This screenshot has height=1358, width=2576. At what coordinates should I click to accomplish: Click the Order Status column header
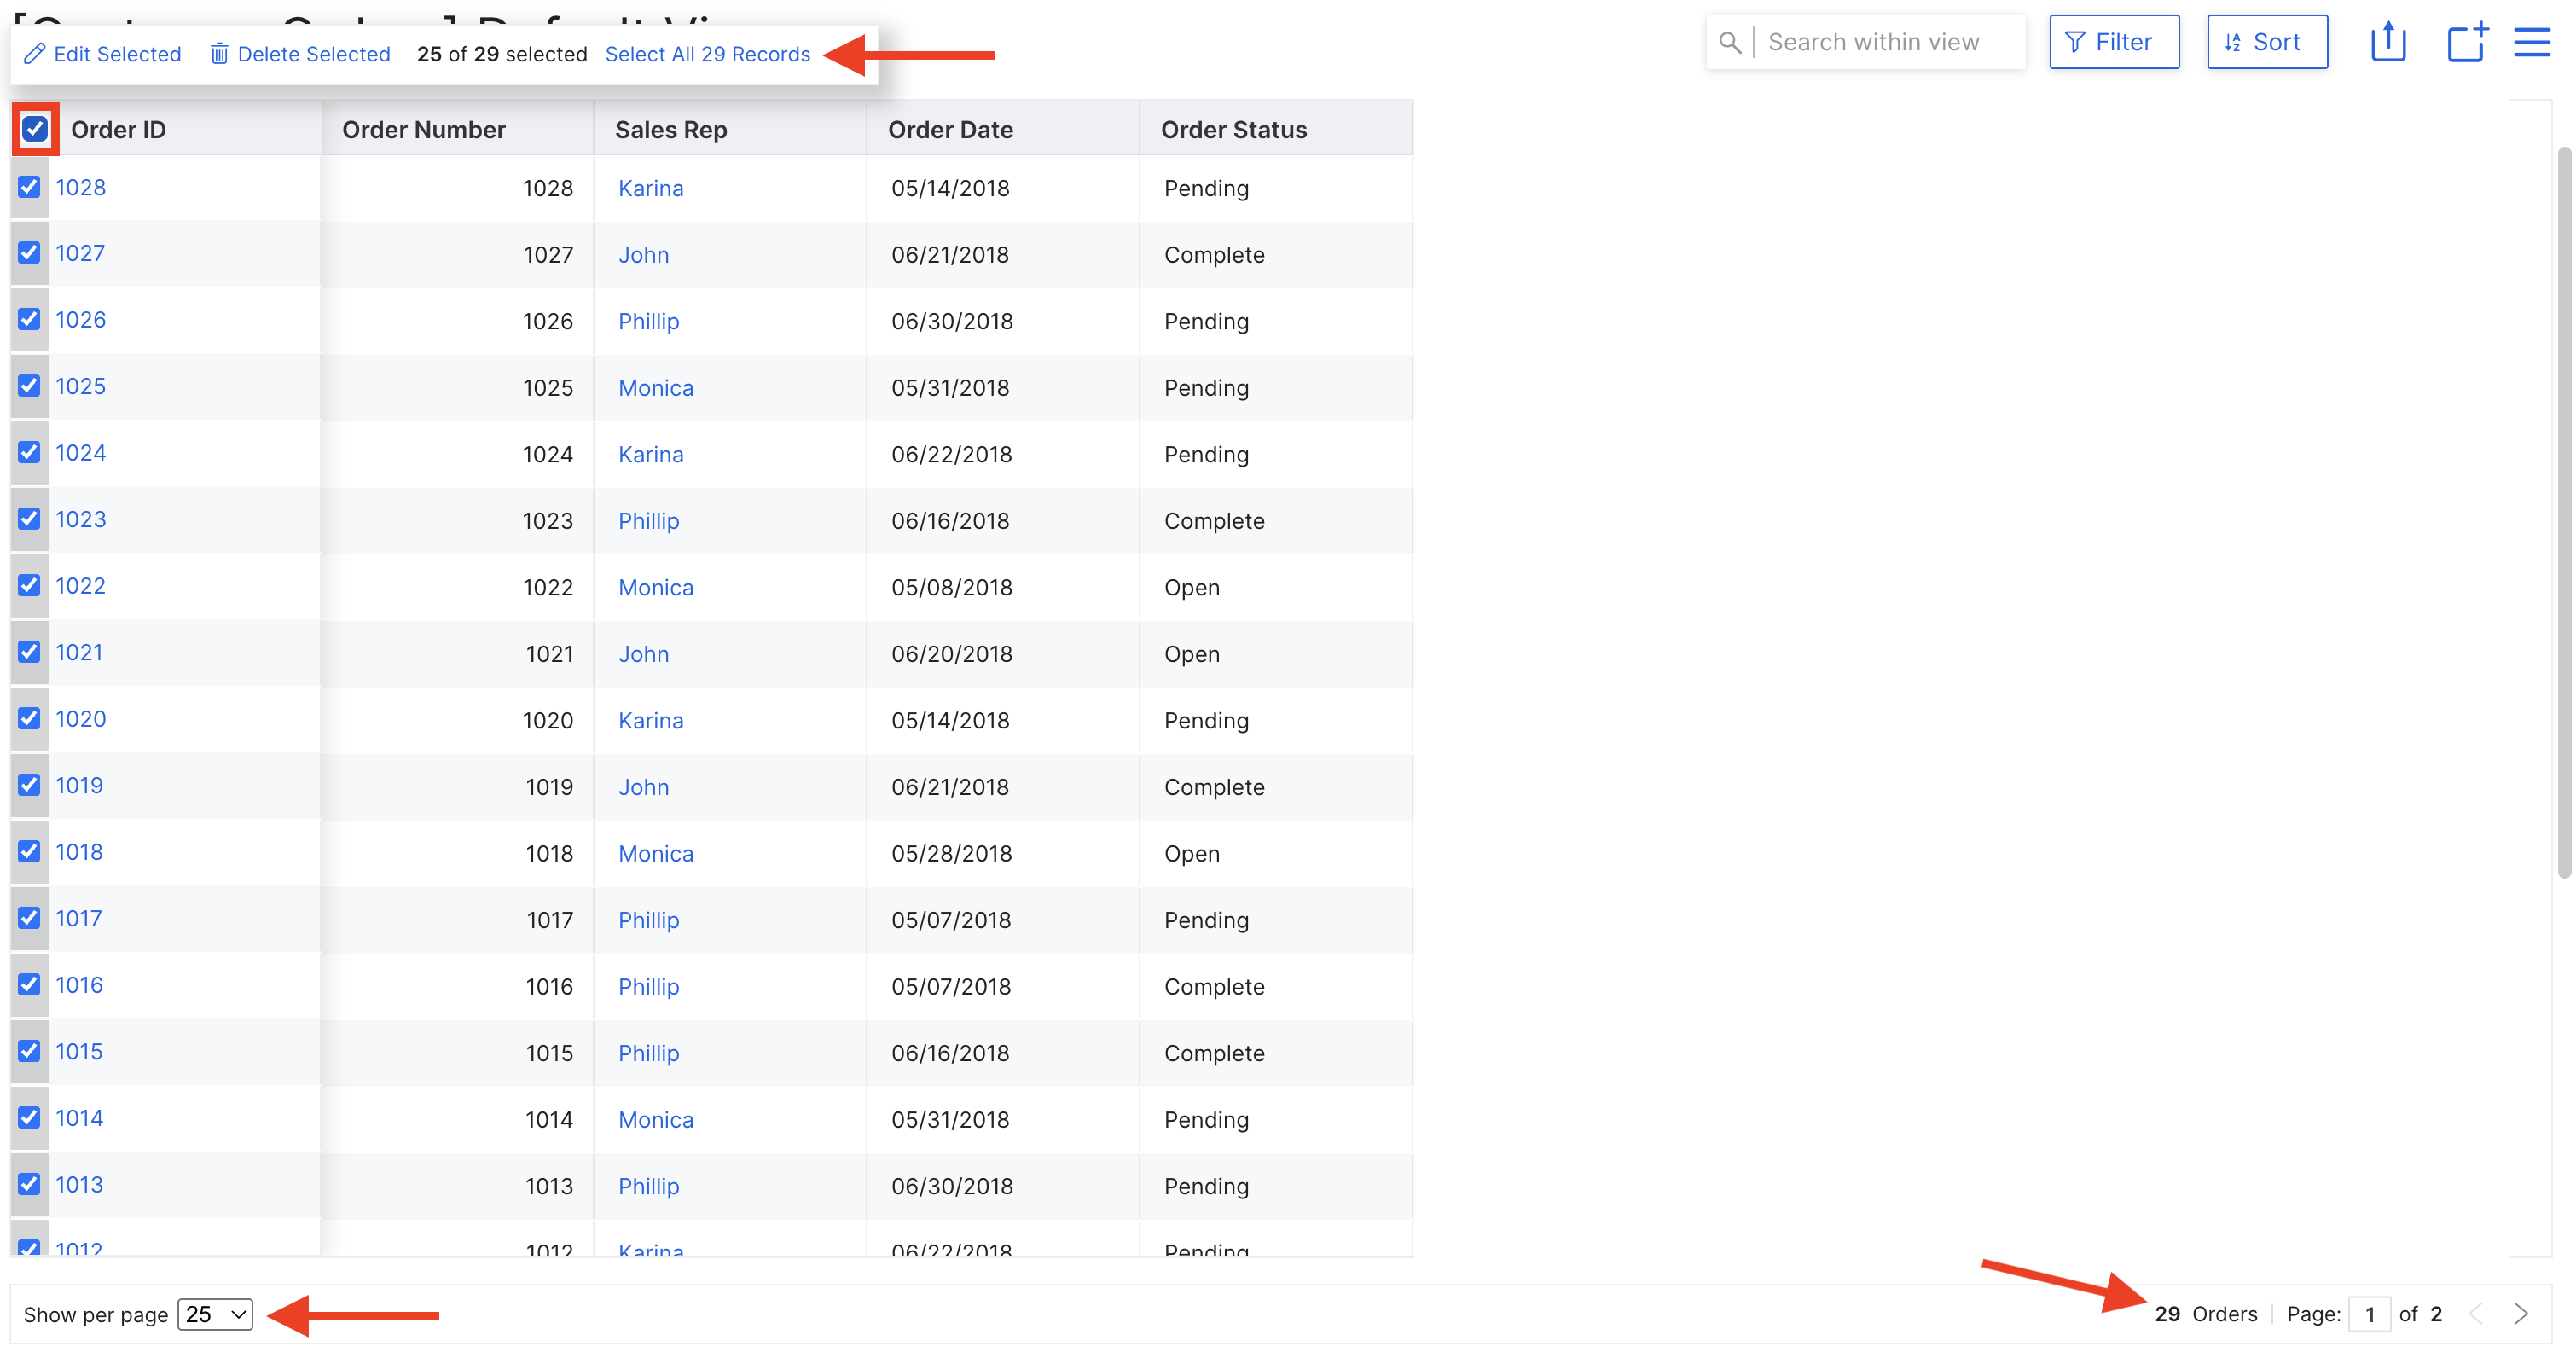1234,130
